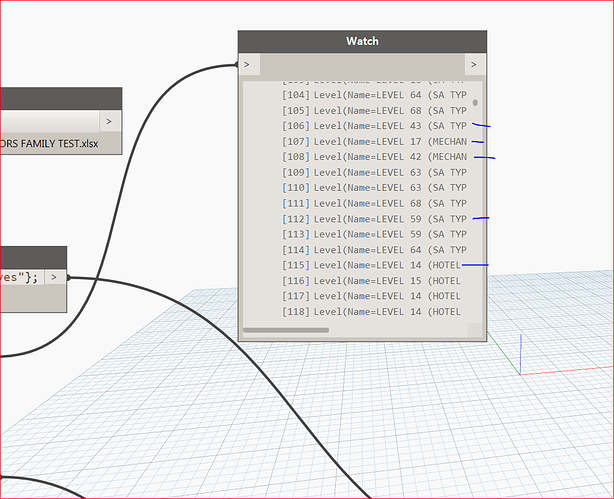614x499 pixels.
Task: Select row [109] LEVEL 63 in Watch
Action: click(374, 173)
